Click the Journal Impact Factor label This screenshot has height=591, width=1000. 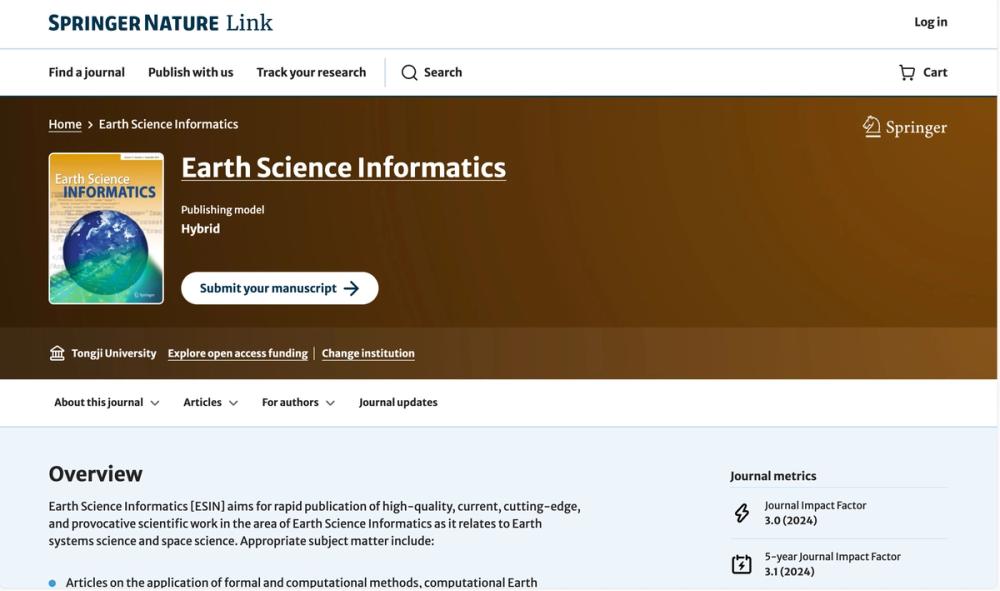click(815, 506)
